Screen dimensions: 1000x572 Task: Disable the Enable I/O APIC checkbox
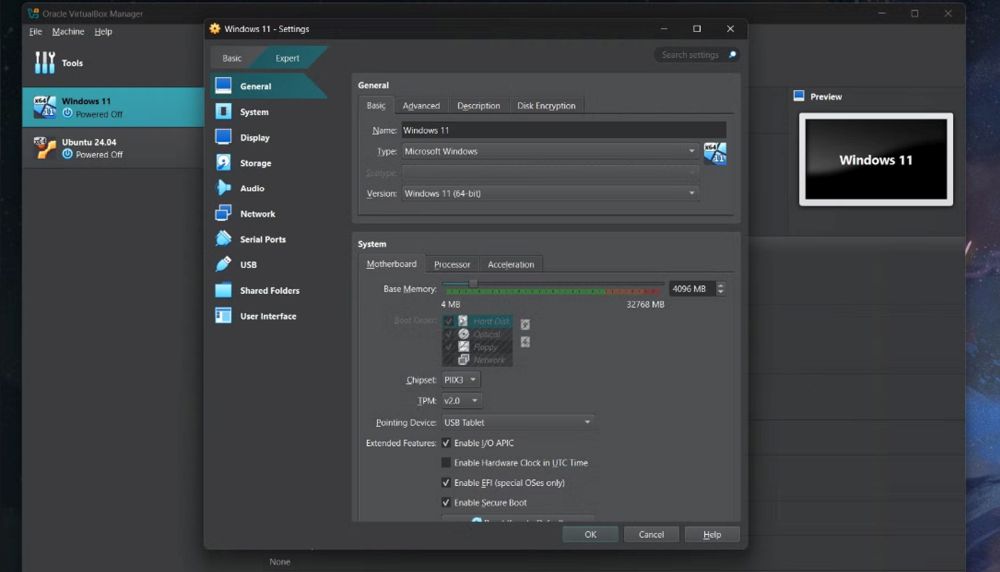click(x=446, y=443)
